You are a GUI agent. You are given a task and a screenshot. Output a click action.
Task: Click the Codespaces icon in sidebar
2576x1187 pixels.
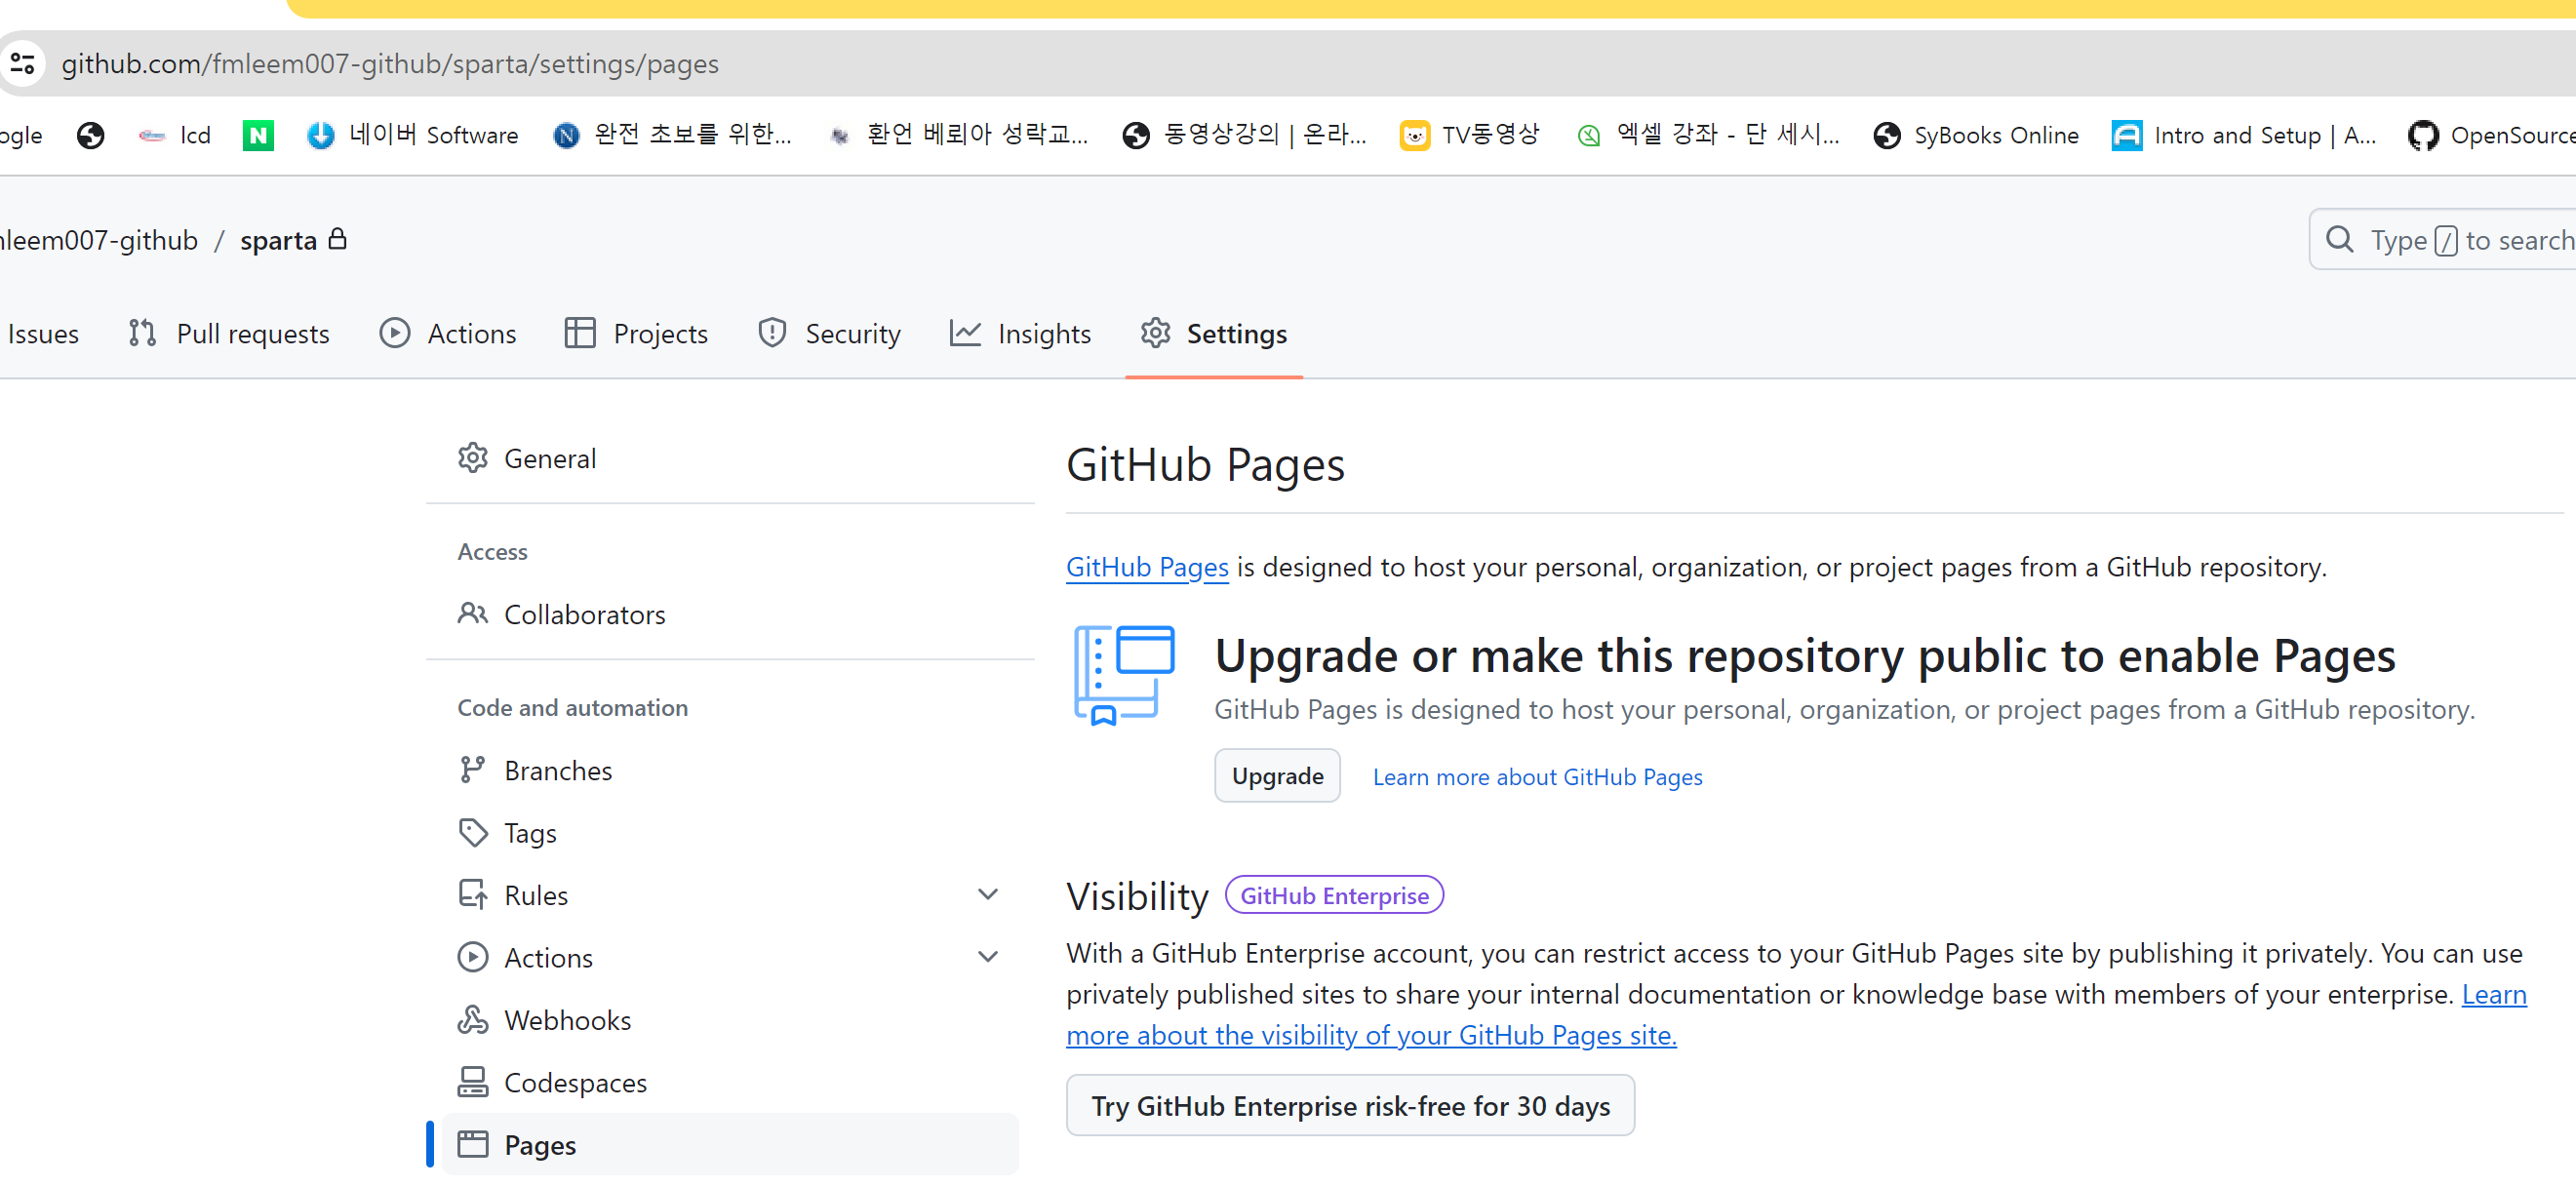[x=473, y=1082]
